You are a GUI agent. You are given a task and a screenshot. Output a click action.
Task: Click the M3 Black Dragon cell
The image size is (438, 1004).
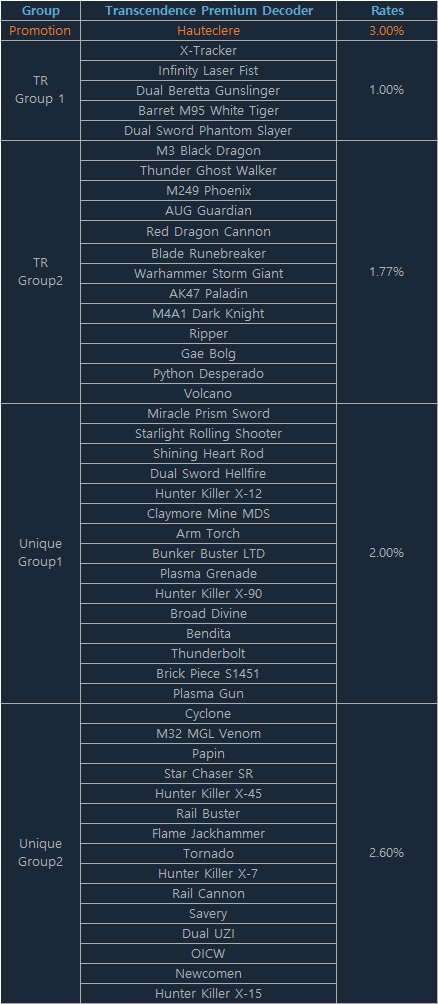click(x=209, y=150)
